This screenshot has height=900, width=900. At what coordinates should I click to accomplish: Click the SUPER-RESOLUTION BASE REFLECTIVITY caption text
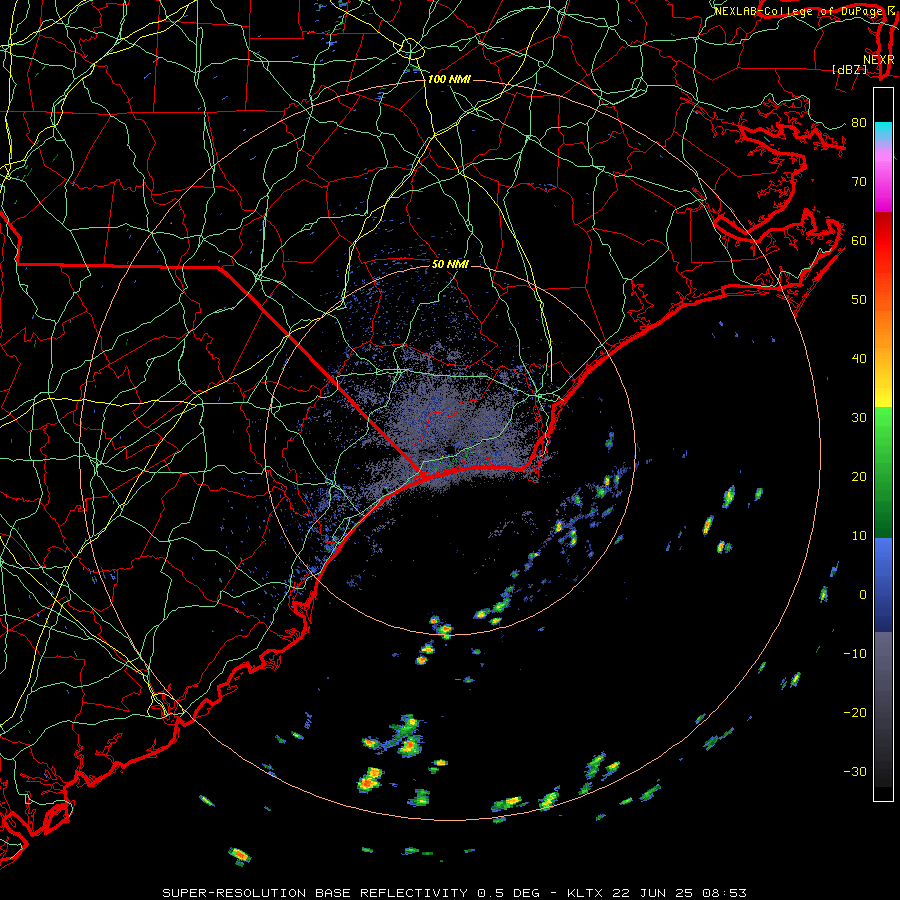(315, 893)
